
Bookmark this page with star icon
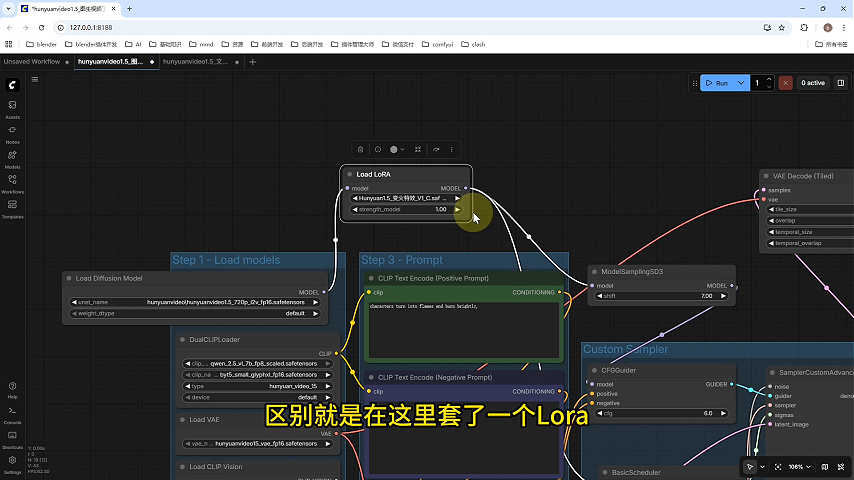click(782, 27)
